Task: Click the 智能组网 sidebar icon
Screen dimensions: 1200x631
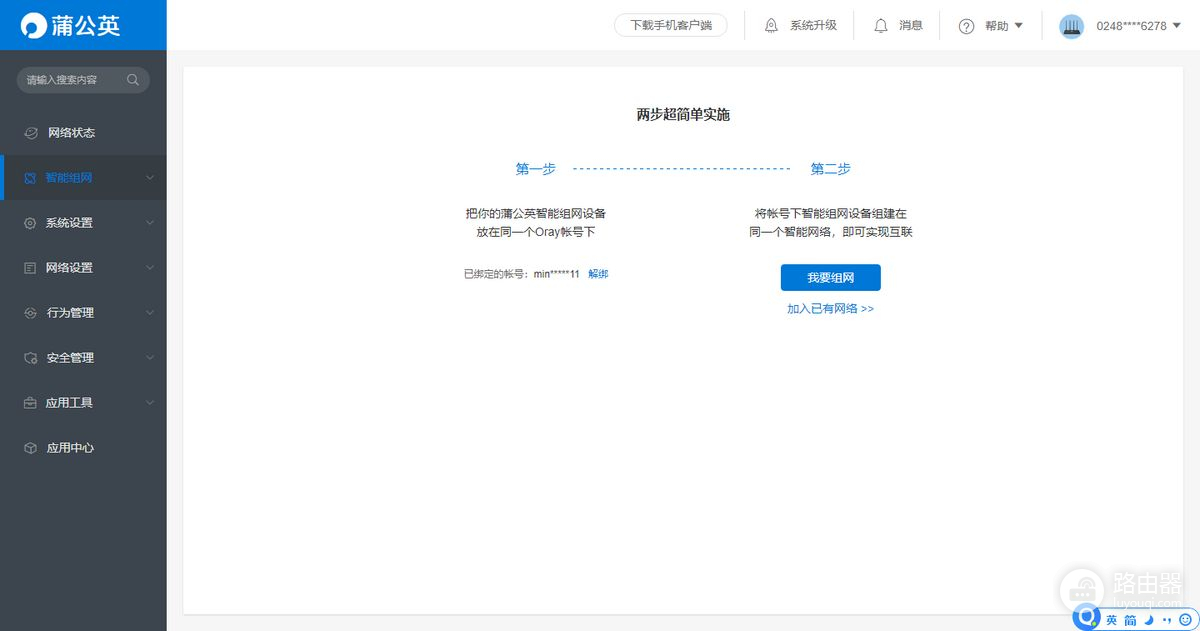Action: 31,177
